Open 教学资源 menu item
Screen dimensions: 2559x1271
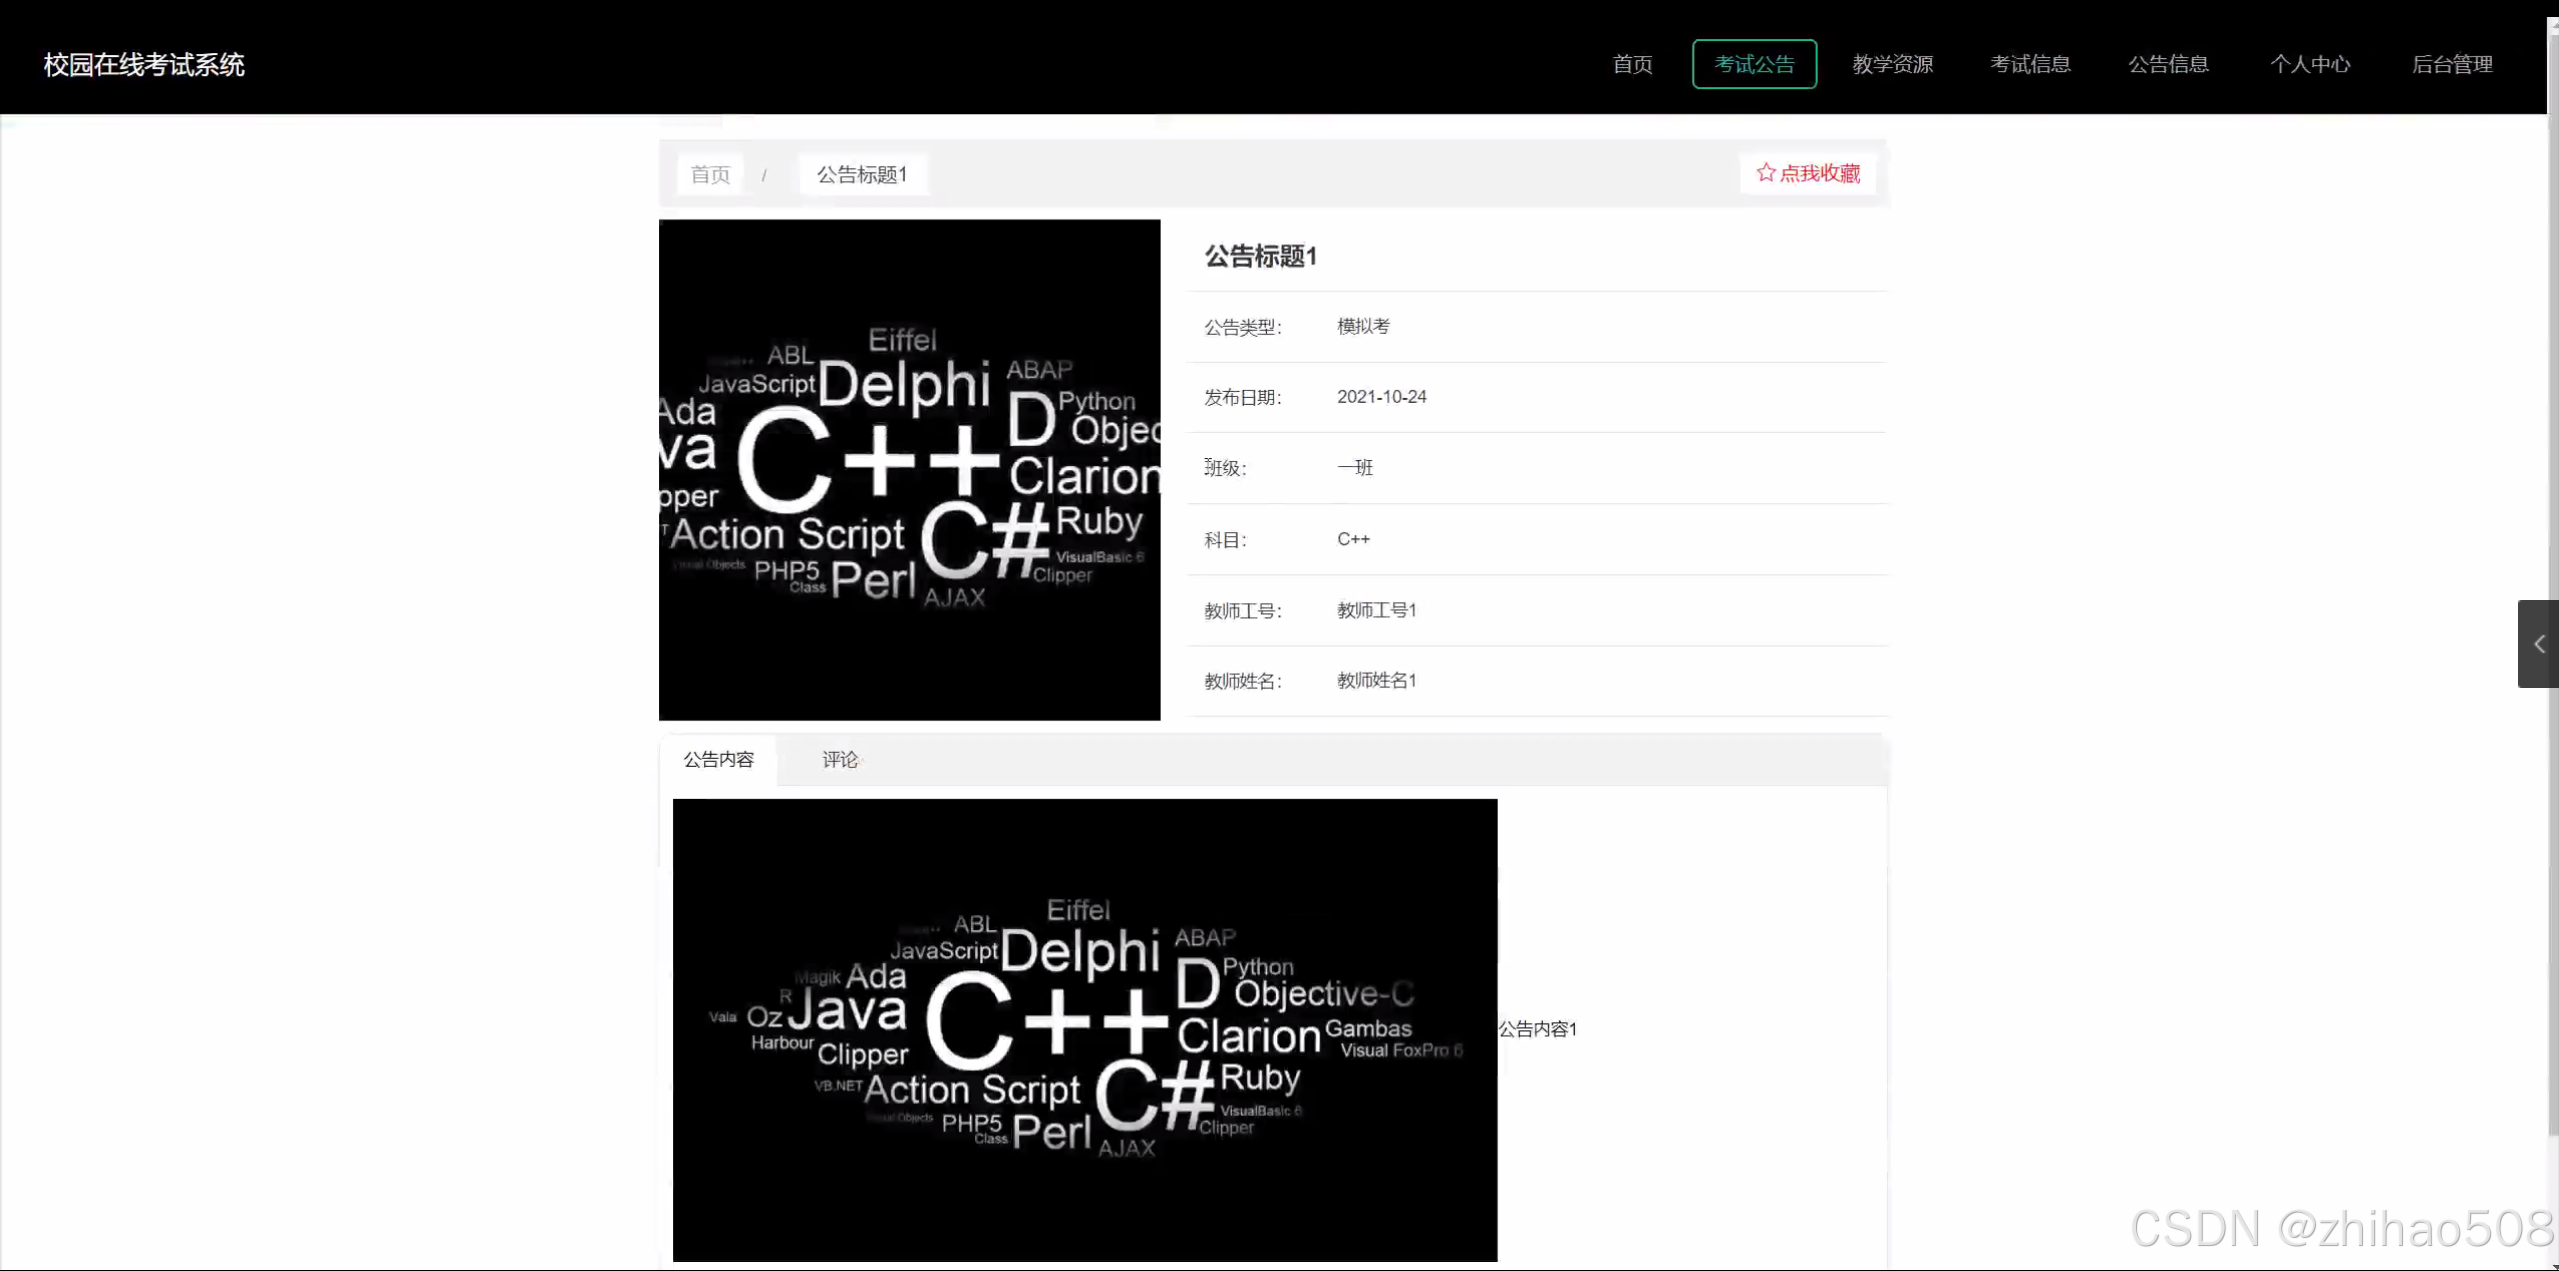click(1892, 64)
